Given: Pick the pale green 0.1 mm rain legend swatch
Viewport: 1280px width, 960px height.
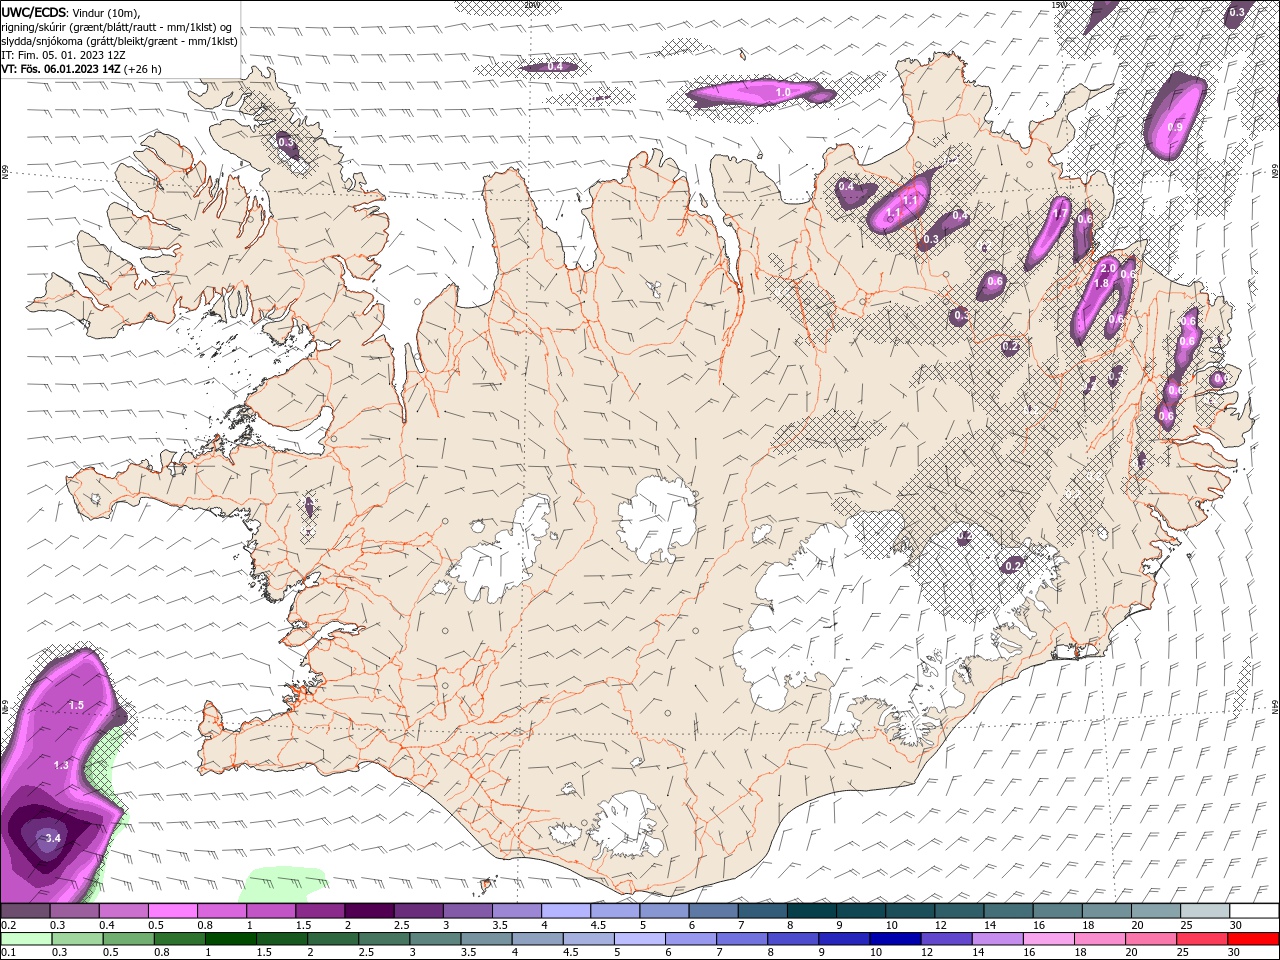Looking at the screenshot, I should coord(26,939).
